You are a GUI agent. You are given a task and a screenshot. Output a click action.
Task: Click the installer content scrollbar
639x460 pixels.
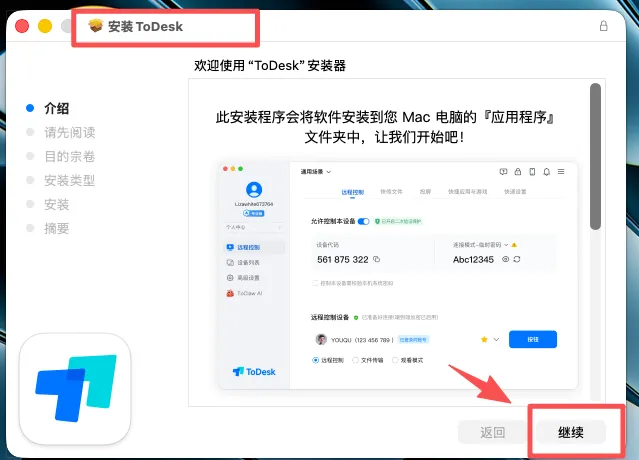pos(595,156)
